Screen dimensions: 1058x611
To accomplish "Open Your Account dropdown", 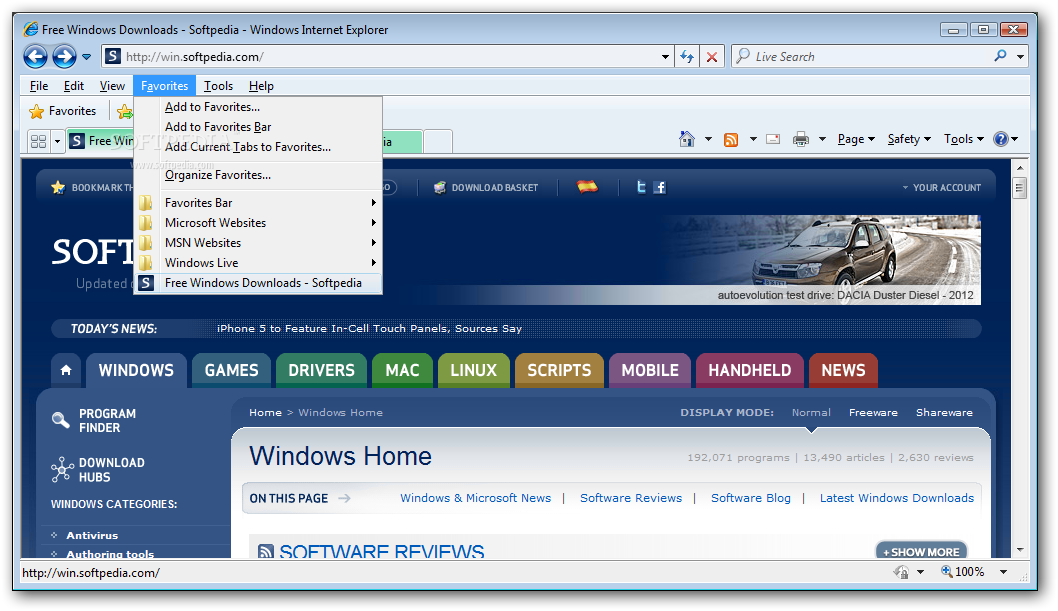I will pos(942,187).
